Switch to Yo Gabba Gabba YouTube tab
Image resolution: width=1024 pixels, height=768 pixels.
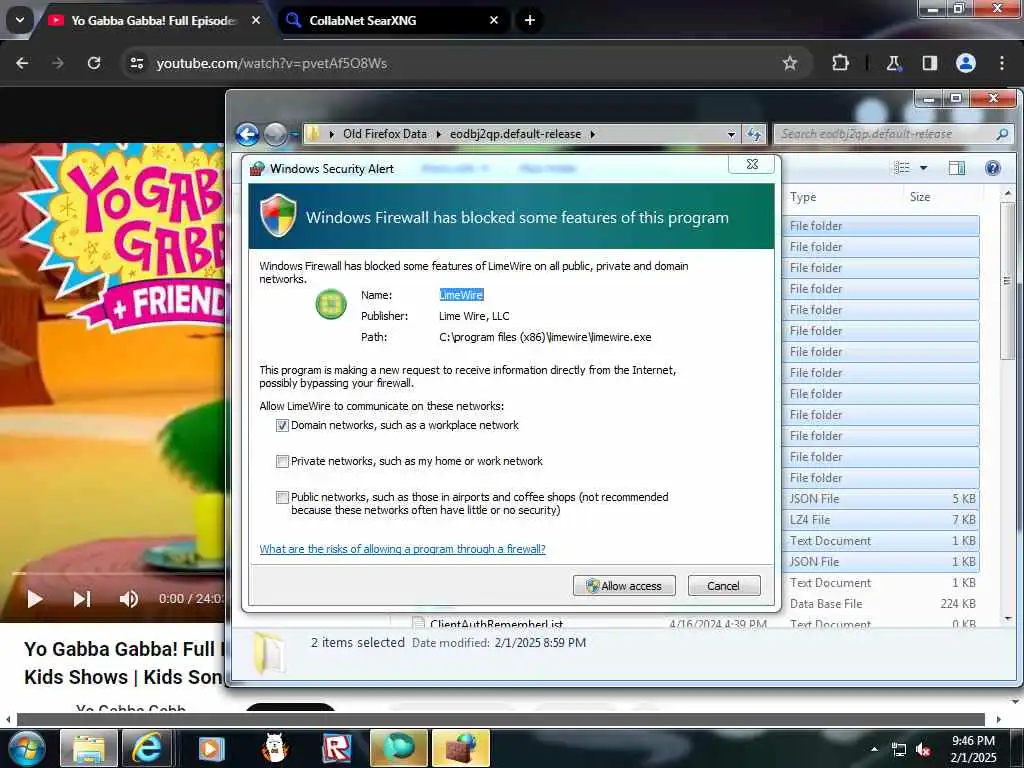pos(153,21)
